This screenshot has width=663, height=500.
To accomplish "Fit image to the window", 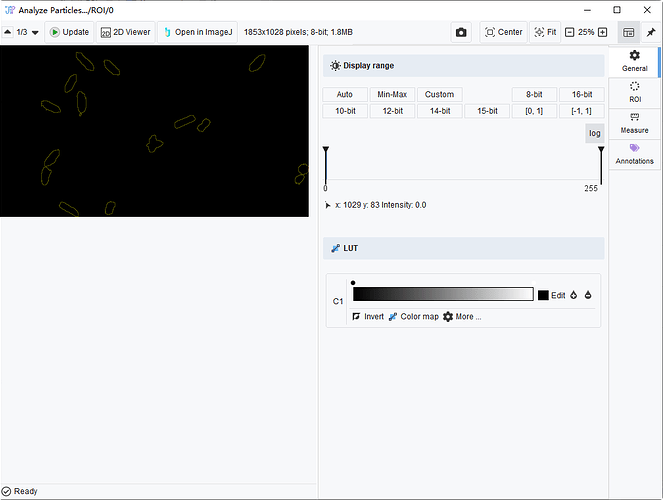I will click(546, 32).
